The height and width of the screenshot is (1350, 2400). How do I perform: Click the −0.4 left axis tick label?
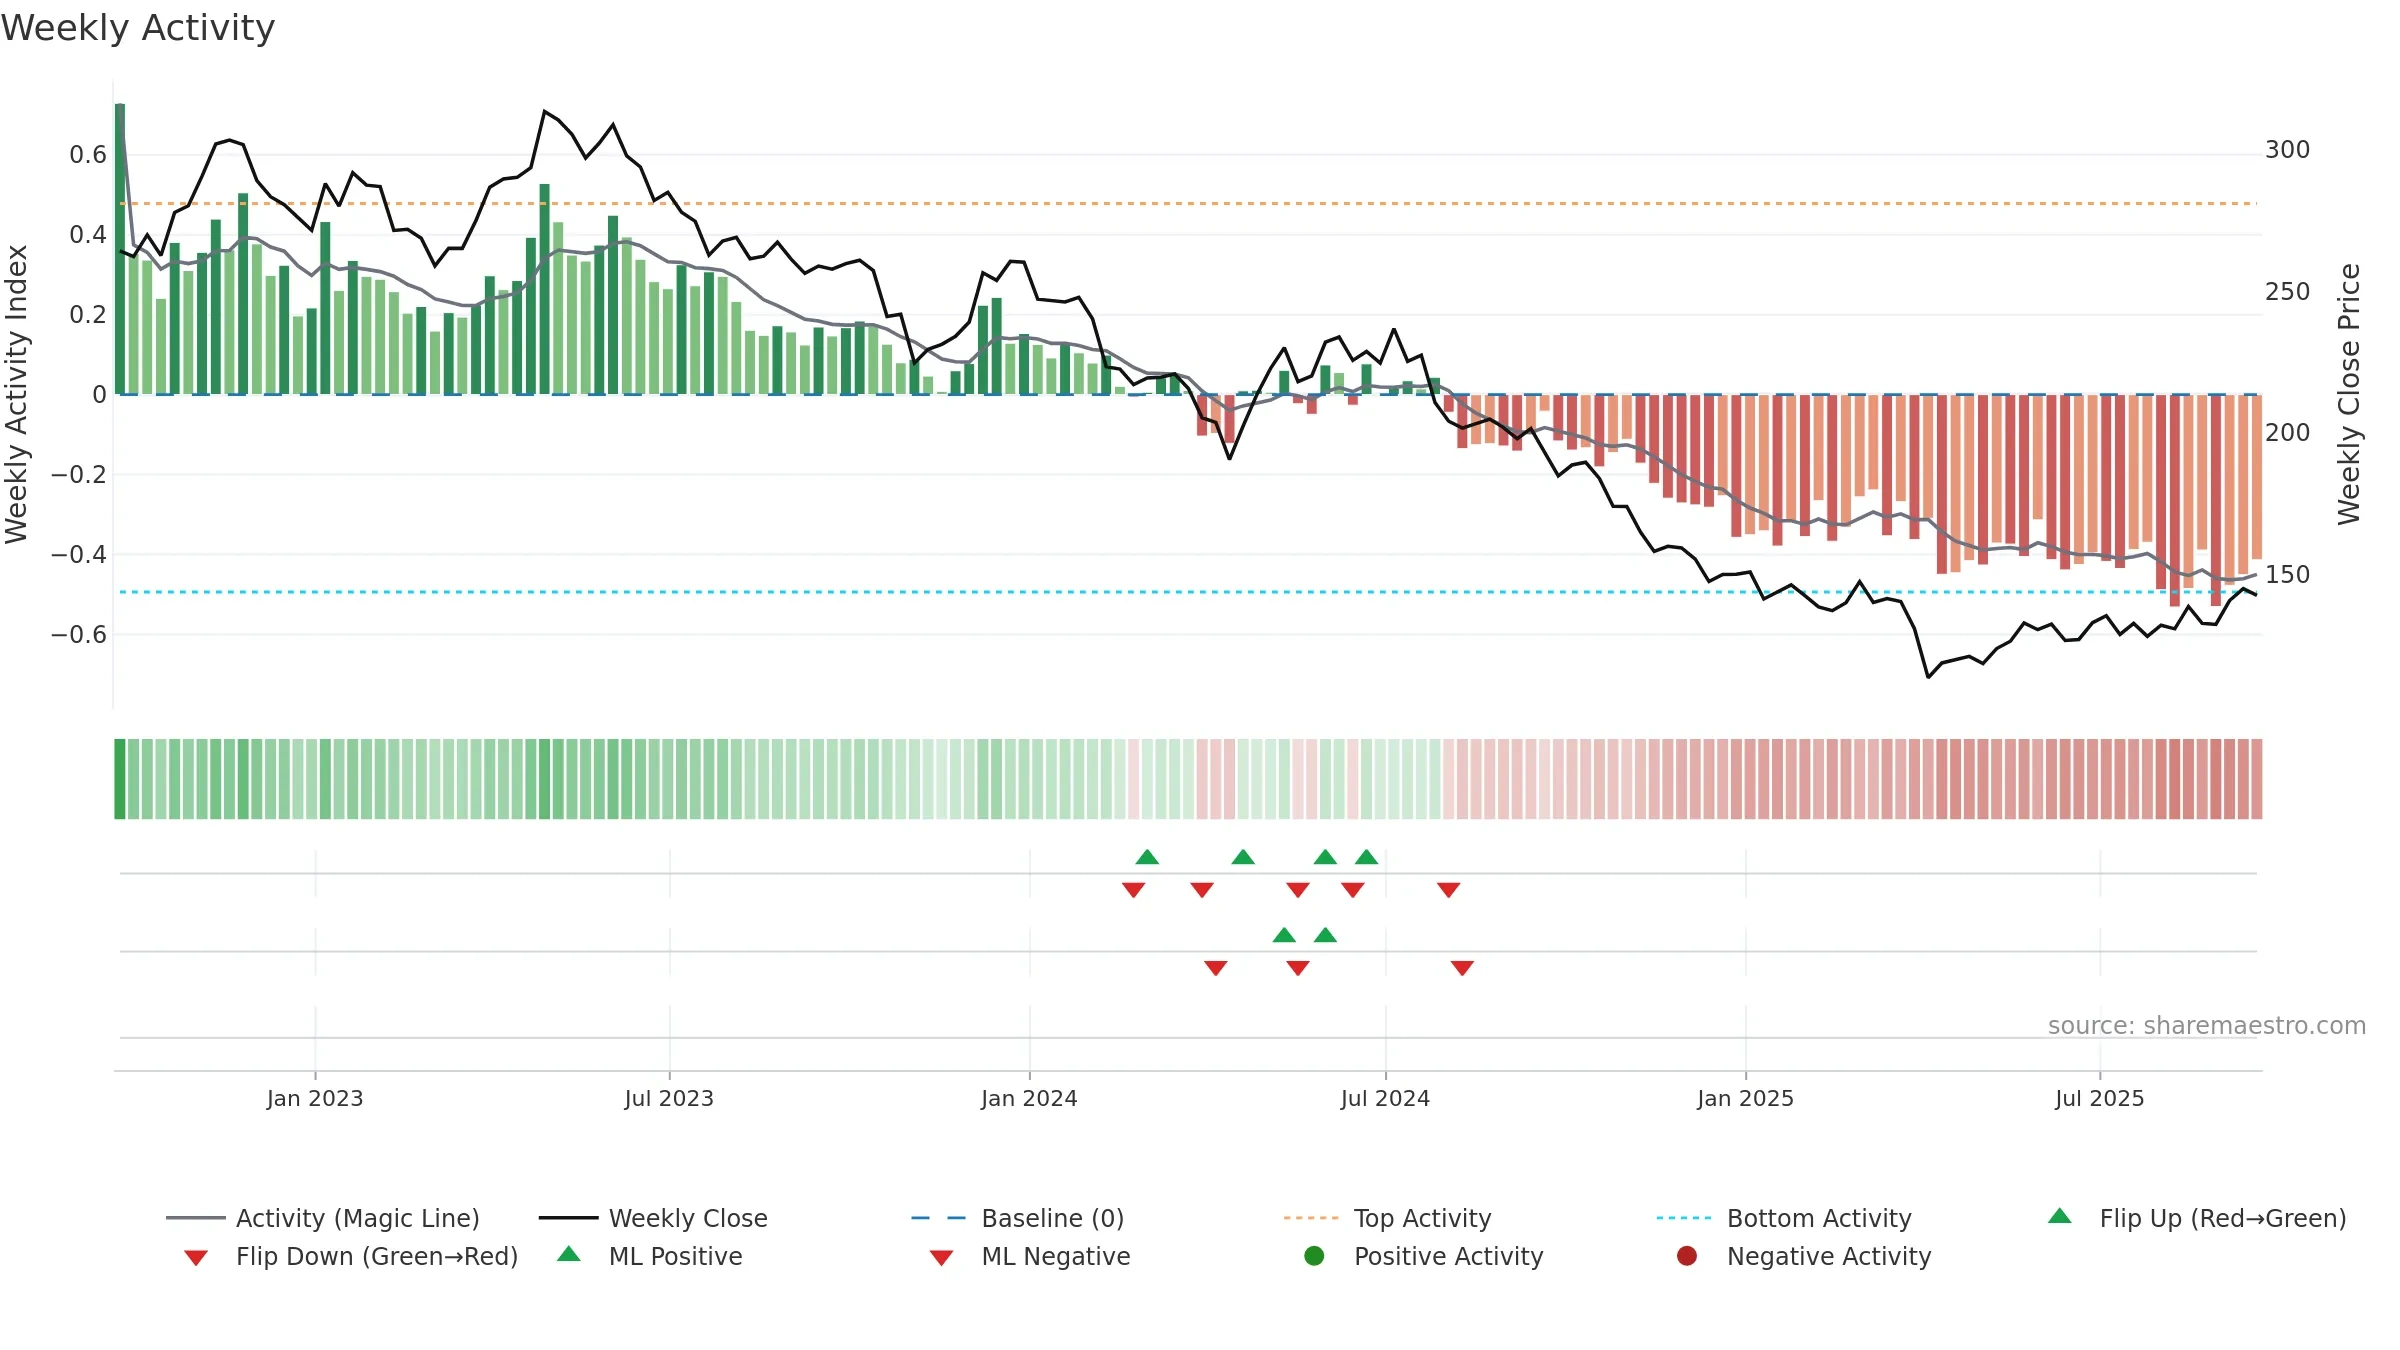click(x=79, y=554)
